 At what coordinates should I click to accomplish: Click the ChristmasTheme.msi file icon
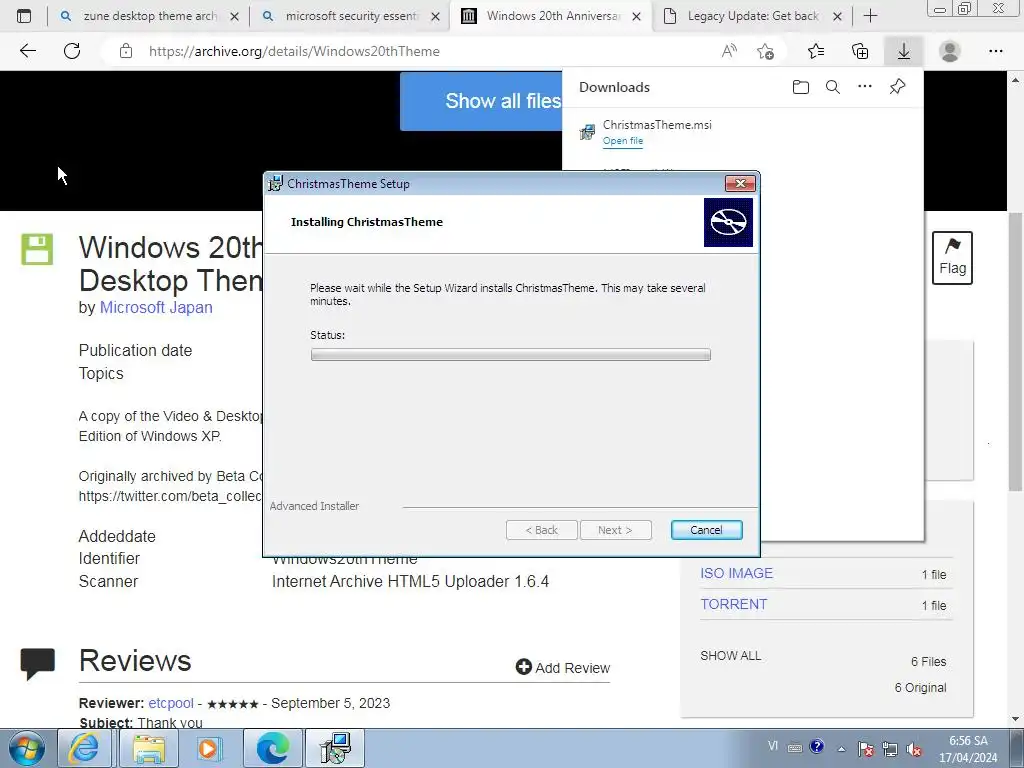point(587,132)
